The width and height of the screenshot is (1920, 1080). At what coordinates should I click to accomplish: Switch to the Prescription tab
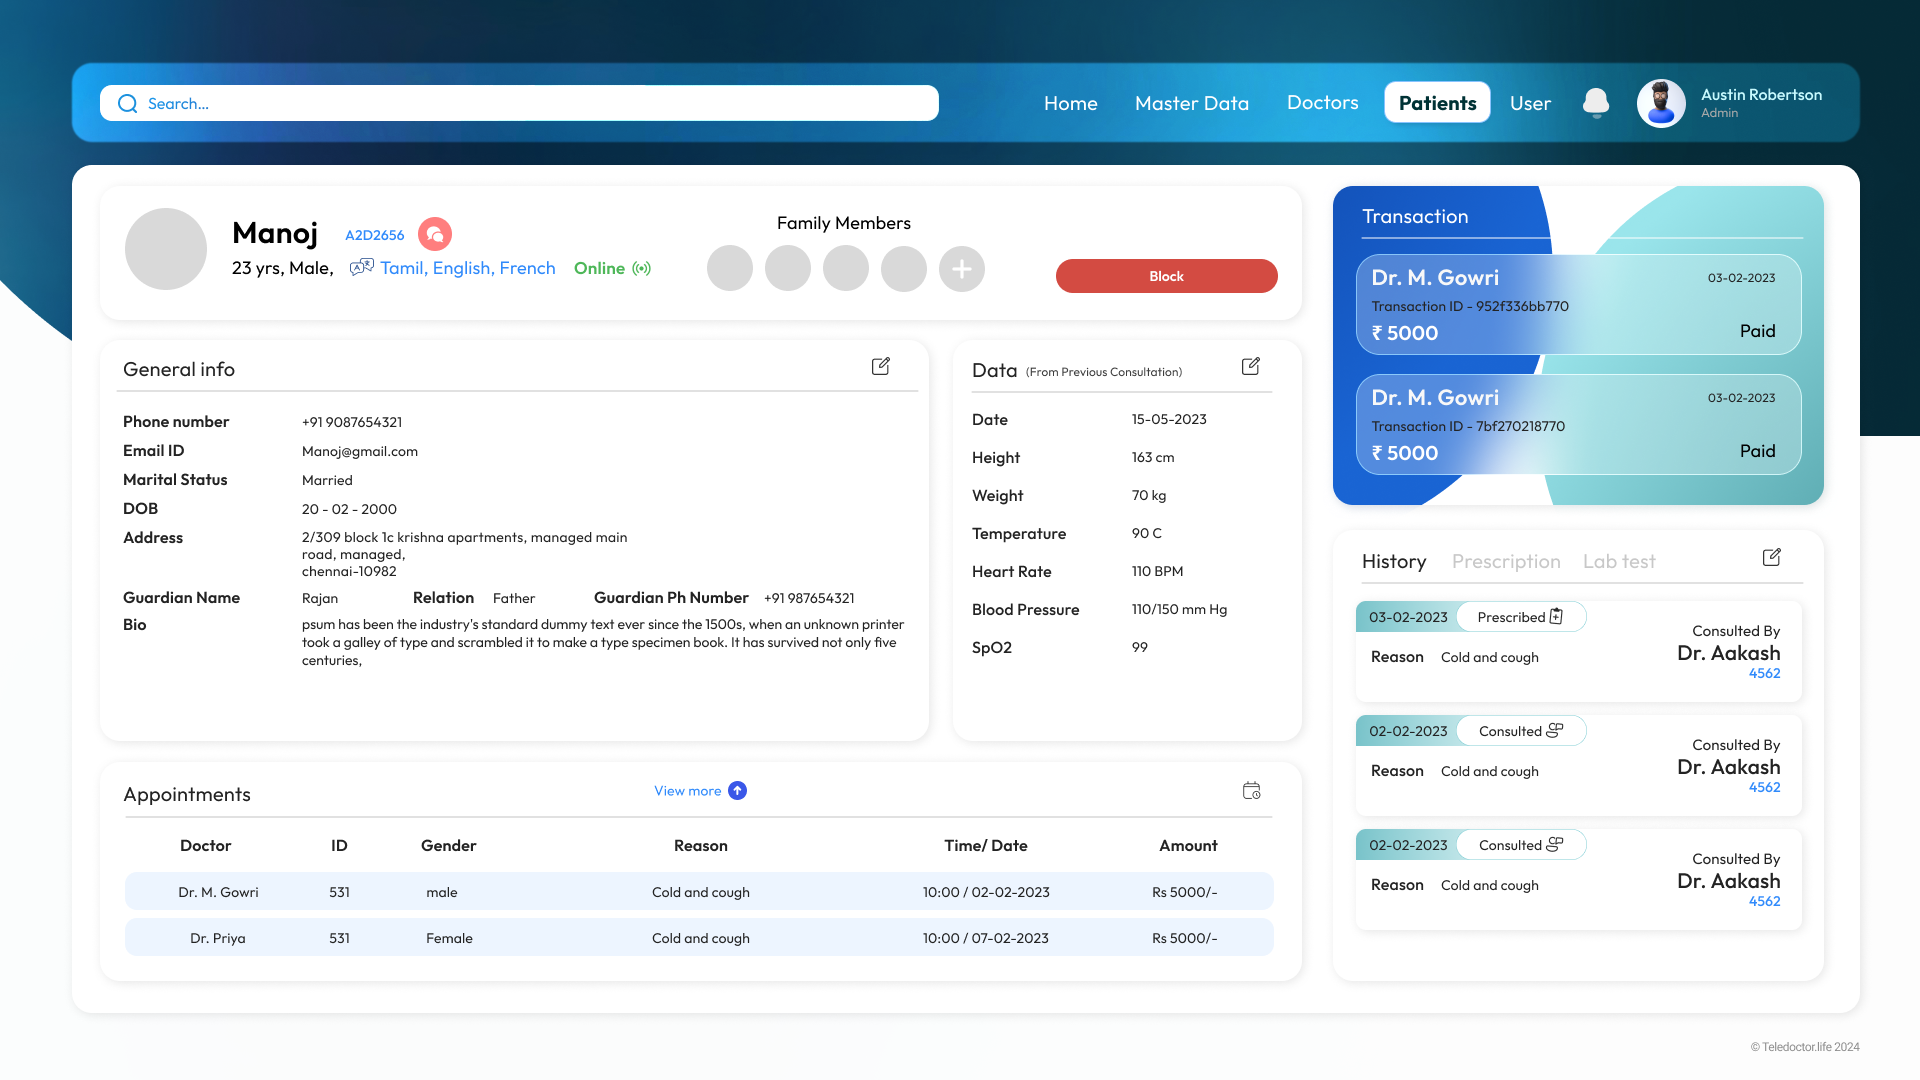point(1506,562)
